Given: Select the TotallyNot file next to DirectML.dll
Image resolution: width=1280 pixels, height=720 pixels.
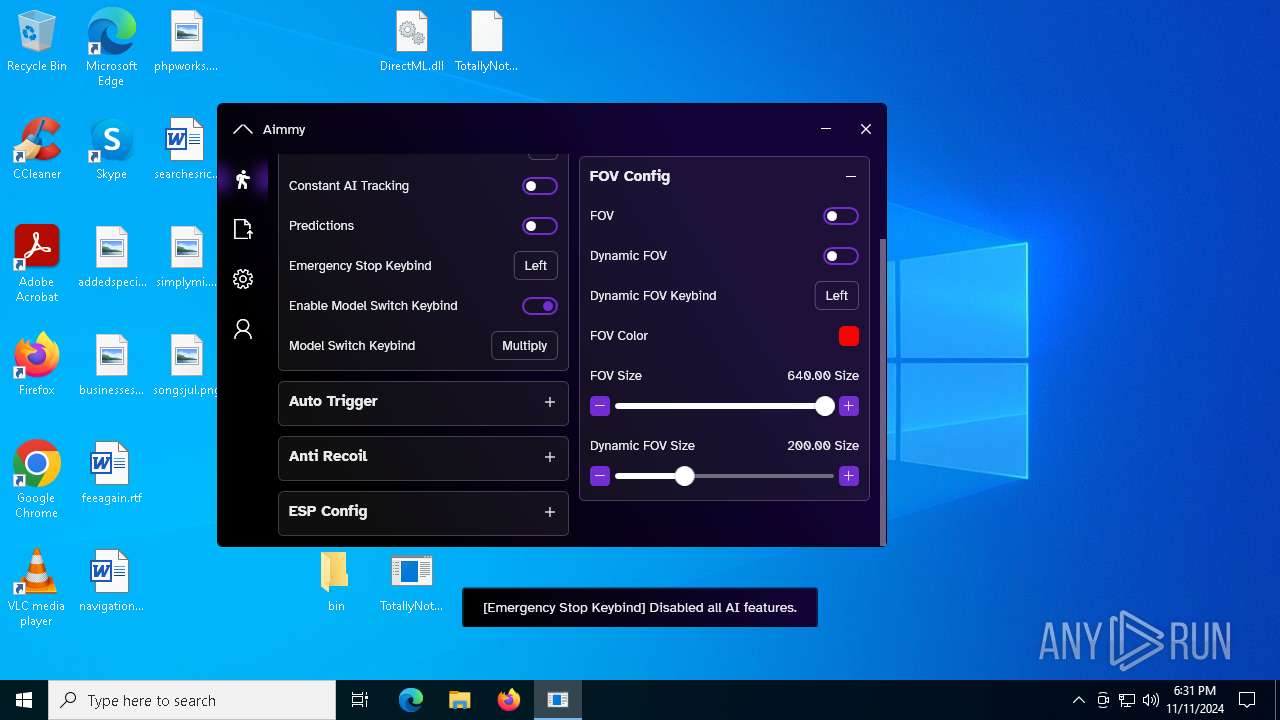Looking at the screenshot, I should (486, 42).
